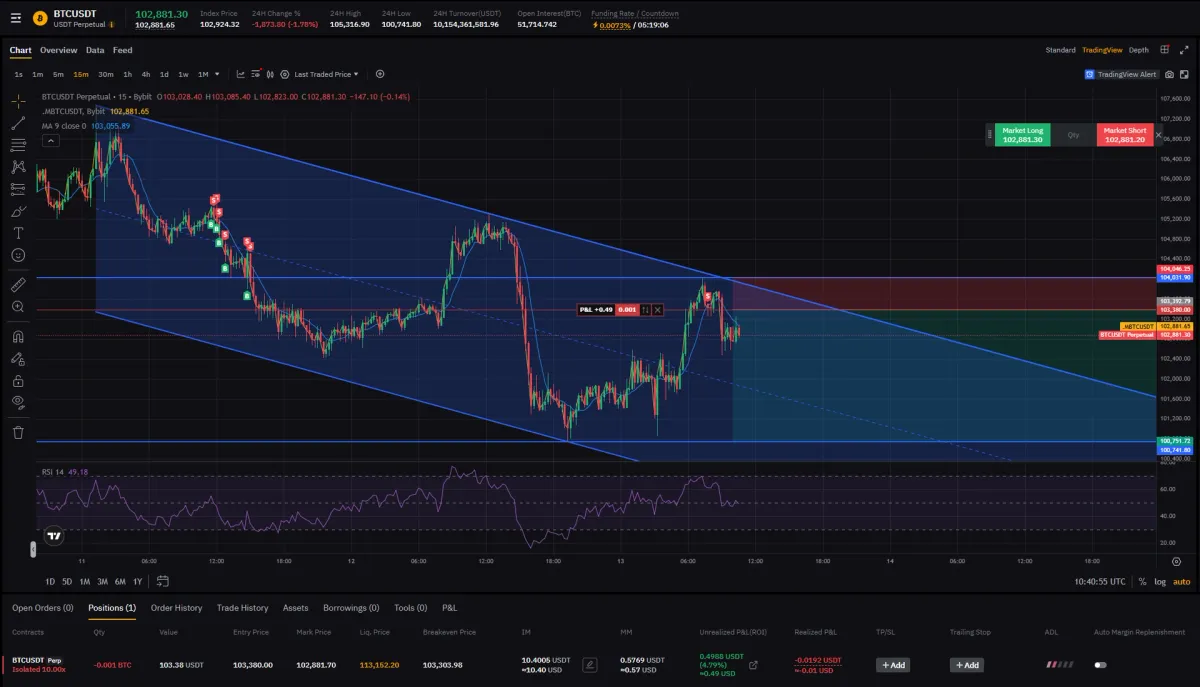1200x687 pixels.
Task: Add a Trailing Stop to the position
Action: pyautogui.click(x=966, y=665)
